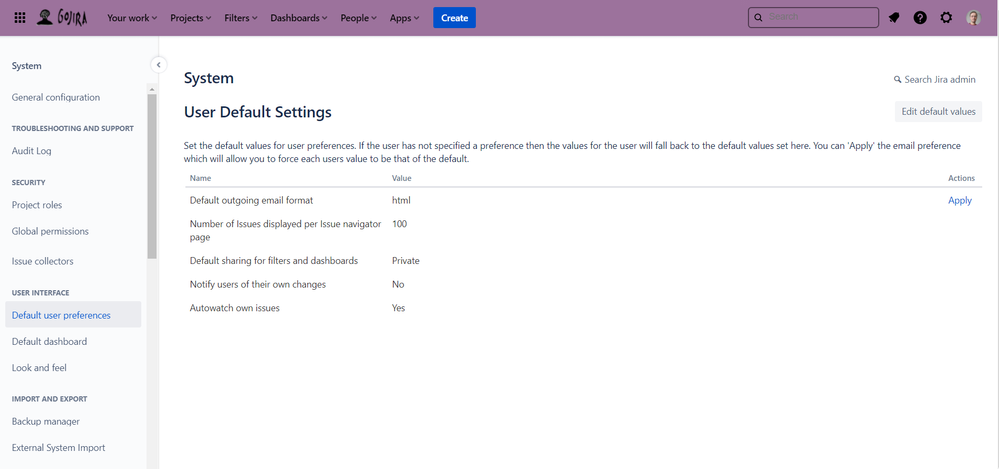Viewport: 999px width, 469px height.
Task: Click 'Autowatch own issues' row name
Action: [x=235, y=308]
